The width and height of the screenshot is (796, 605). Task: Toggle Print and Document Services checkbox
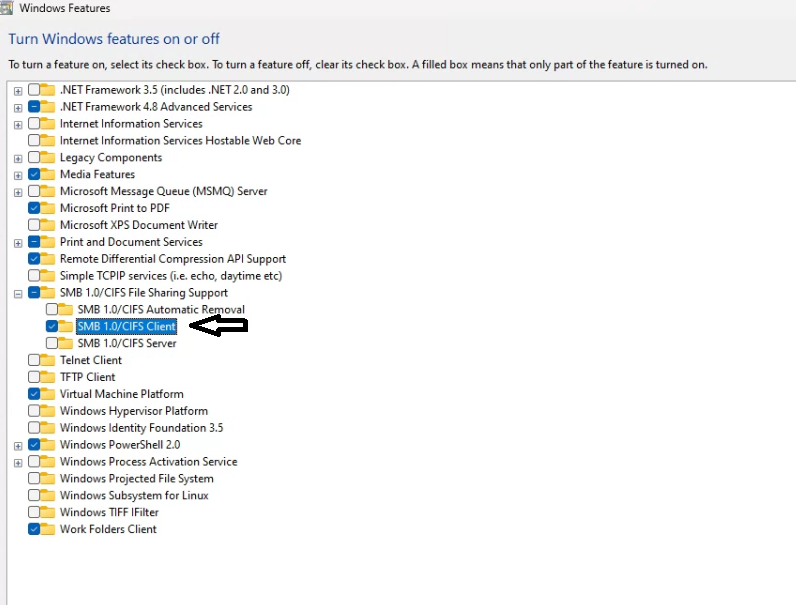(x=34, y=242)
